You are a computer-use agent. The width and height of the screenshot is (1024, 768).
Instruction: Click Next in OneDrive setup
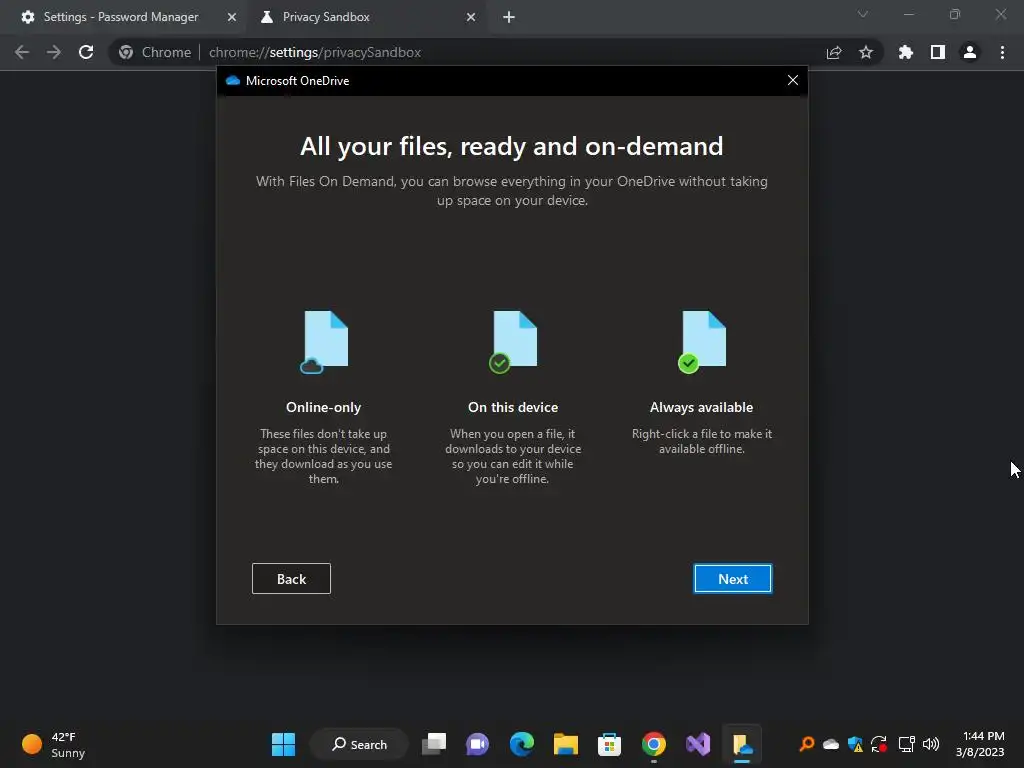click(733, 579)
